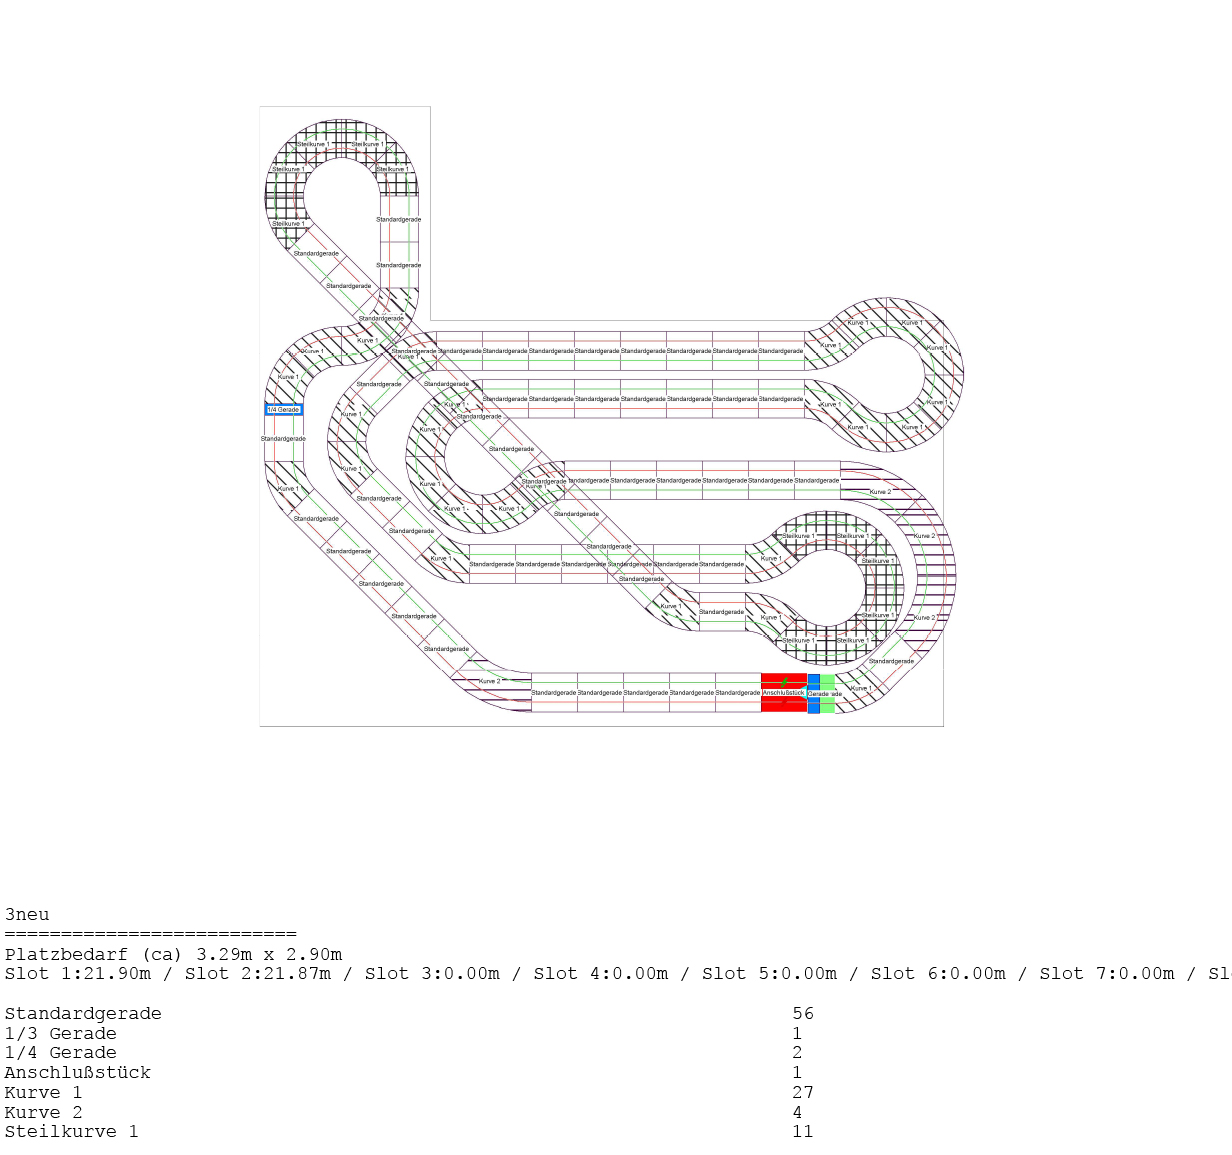Viewport: 1232px width, 1155px height.
Task: Click the topmost Kurve 2 on right side
Action: click(880, 491)
